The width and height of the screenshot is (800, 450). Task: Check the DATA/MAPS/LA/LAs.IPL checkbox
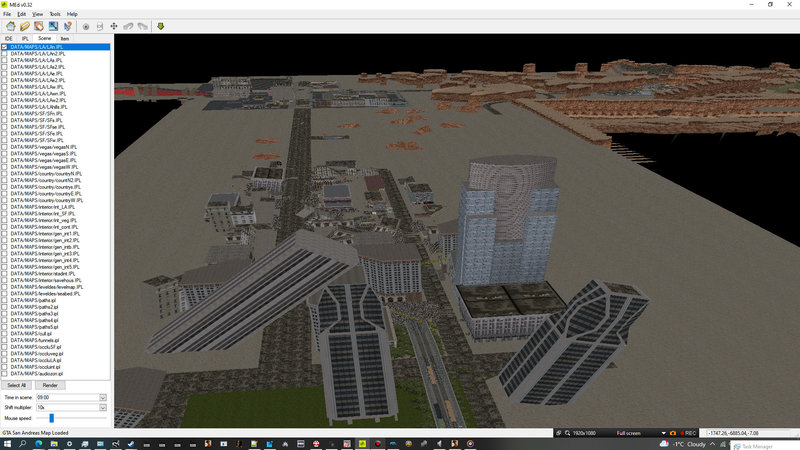[5, 60]
